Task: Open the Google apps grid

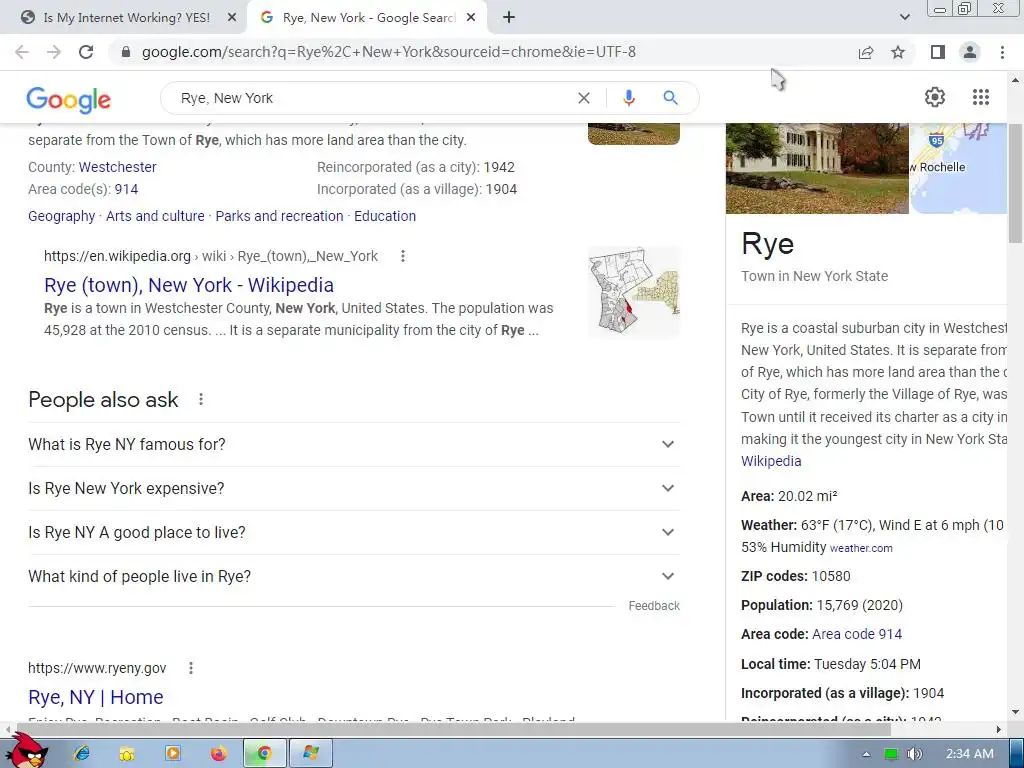Action: (x=980, y=97)
